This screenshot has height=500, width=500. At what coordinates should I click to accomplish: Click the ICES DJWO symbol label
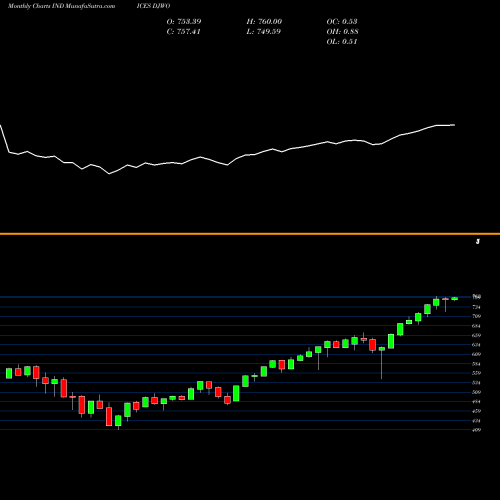point(153,6)
